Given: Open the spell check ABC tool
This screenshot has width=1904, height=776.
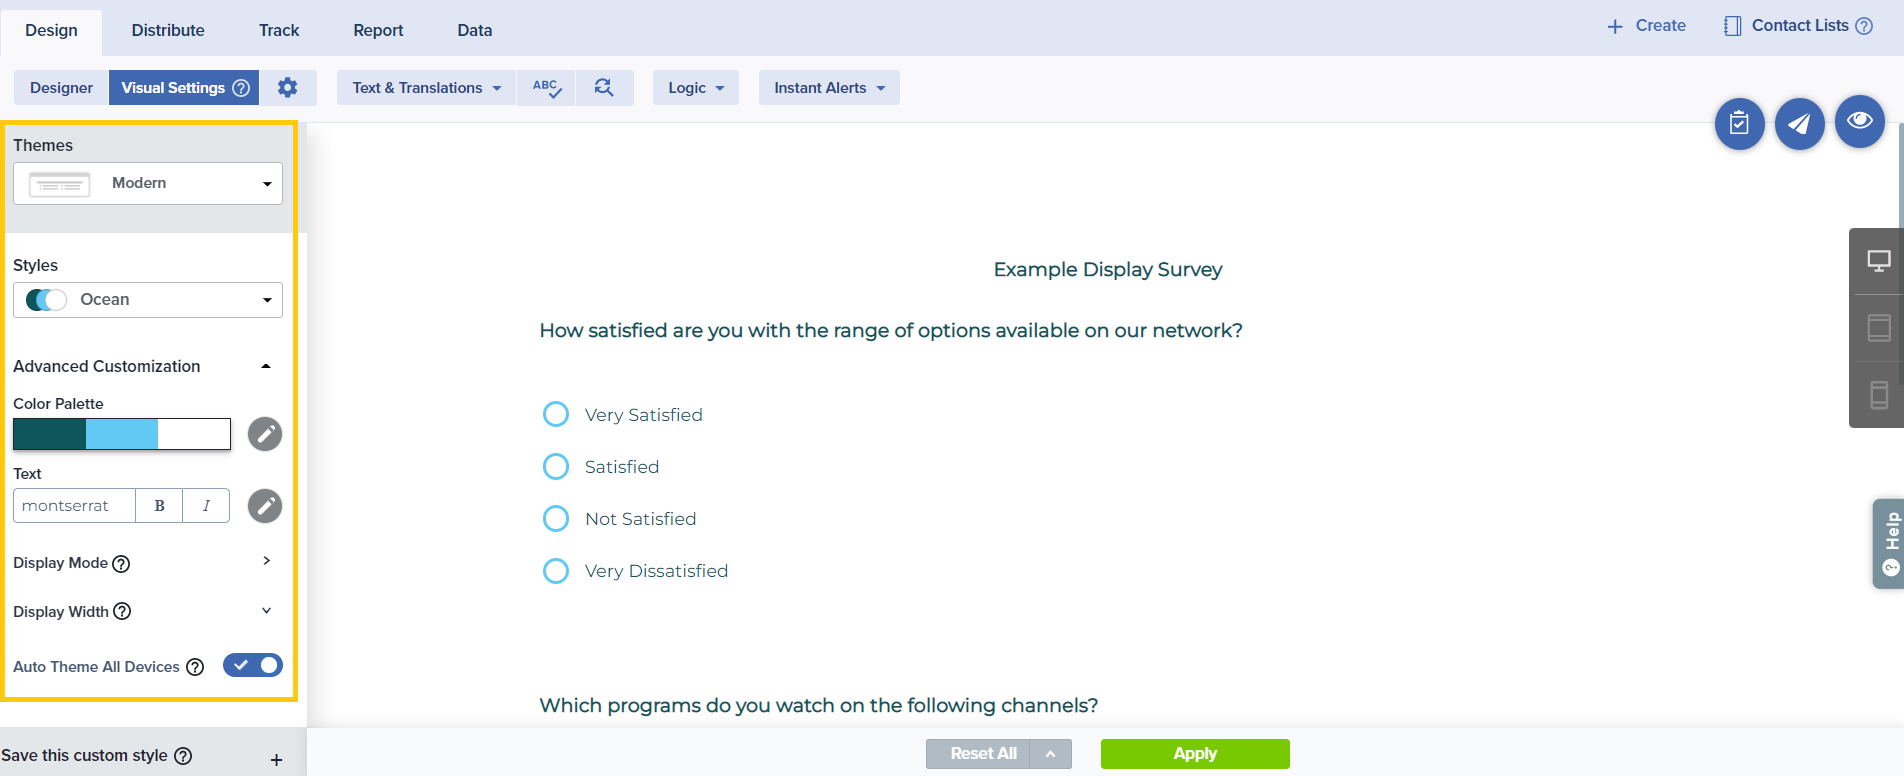Looking at the screenshot, I should [x=546, y=88].
